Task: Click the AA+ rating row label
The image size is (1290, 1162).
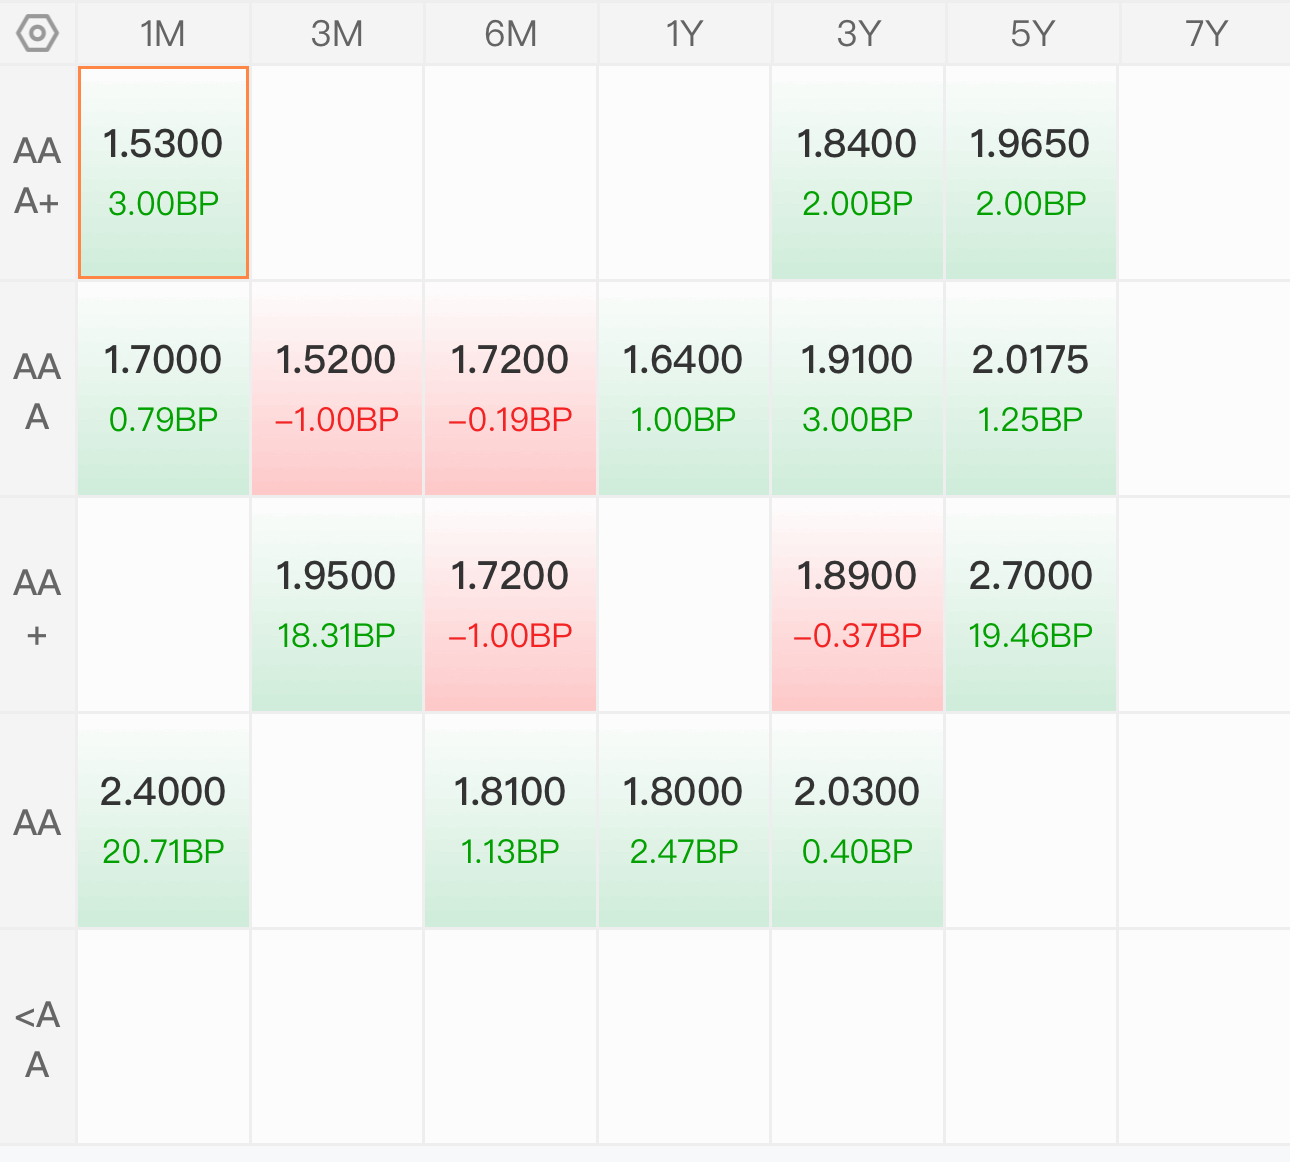Action: coord(38,607)
